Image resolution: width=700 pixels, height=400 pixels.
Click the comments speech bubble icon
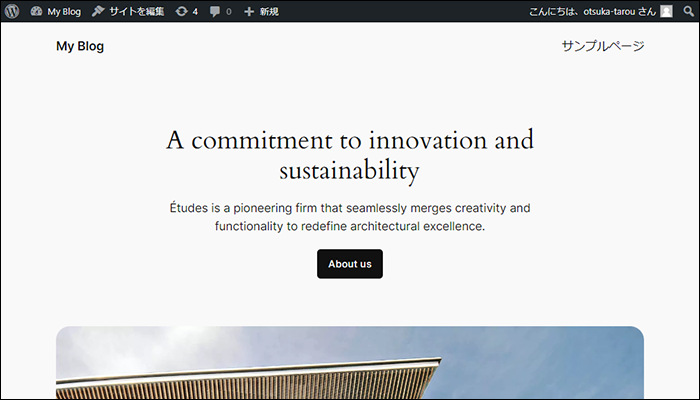click(215, 11)
